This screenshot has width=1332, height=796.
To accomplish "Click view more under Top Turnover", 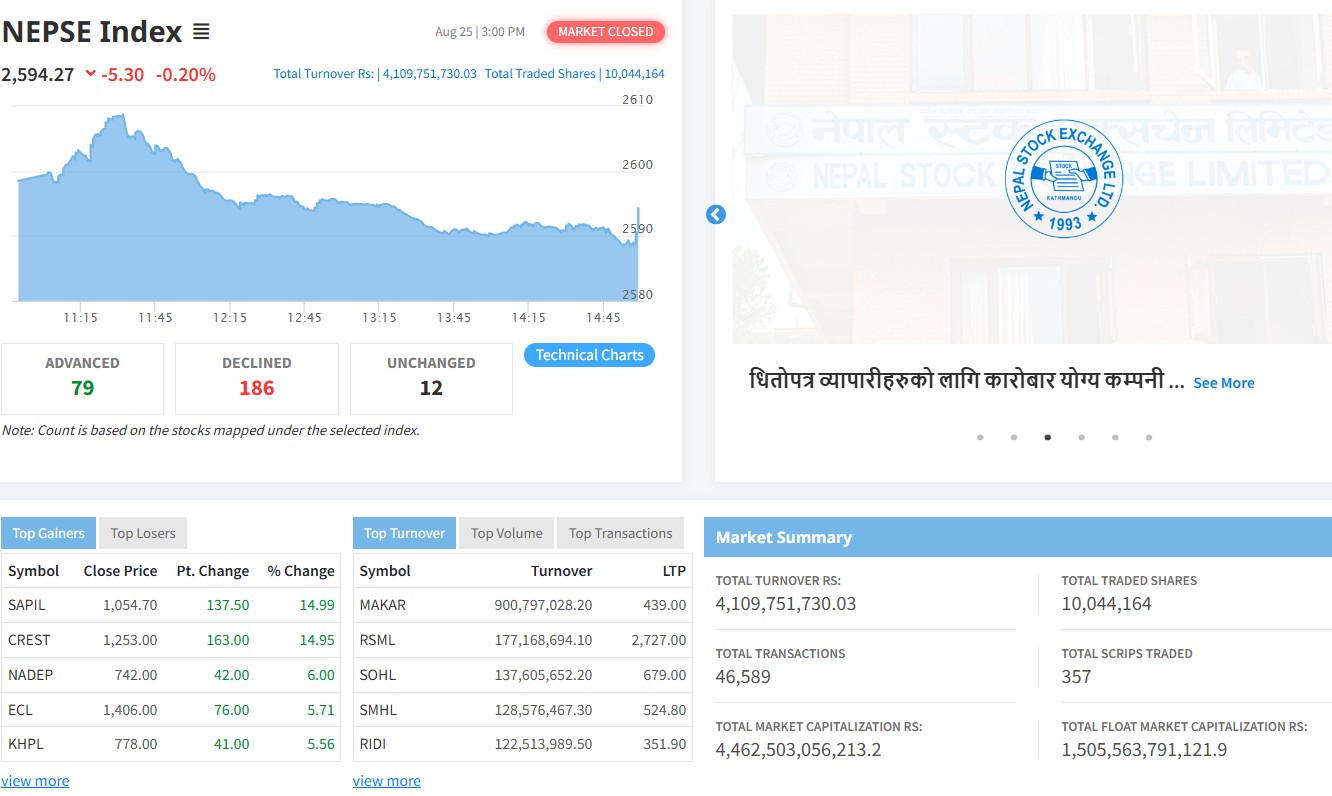I will coord(387,781).
